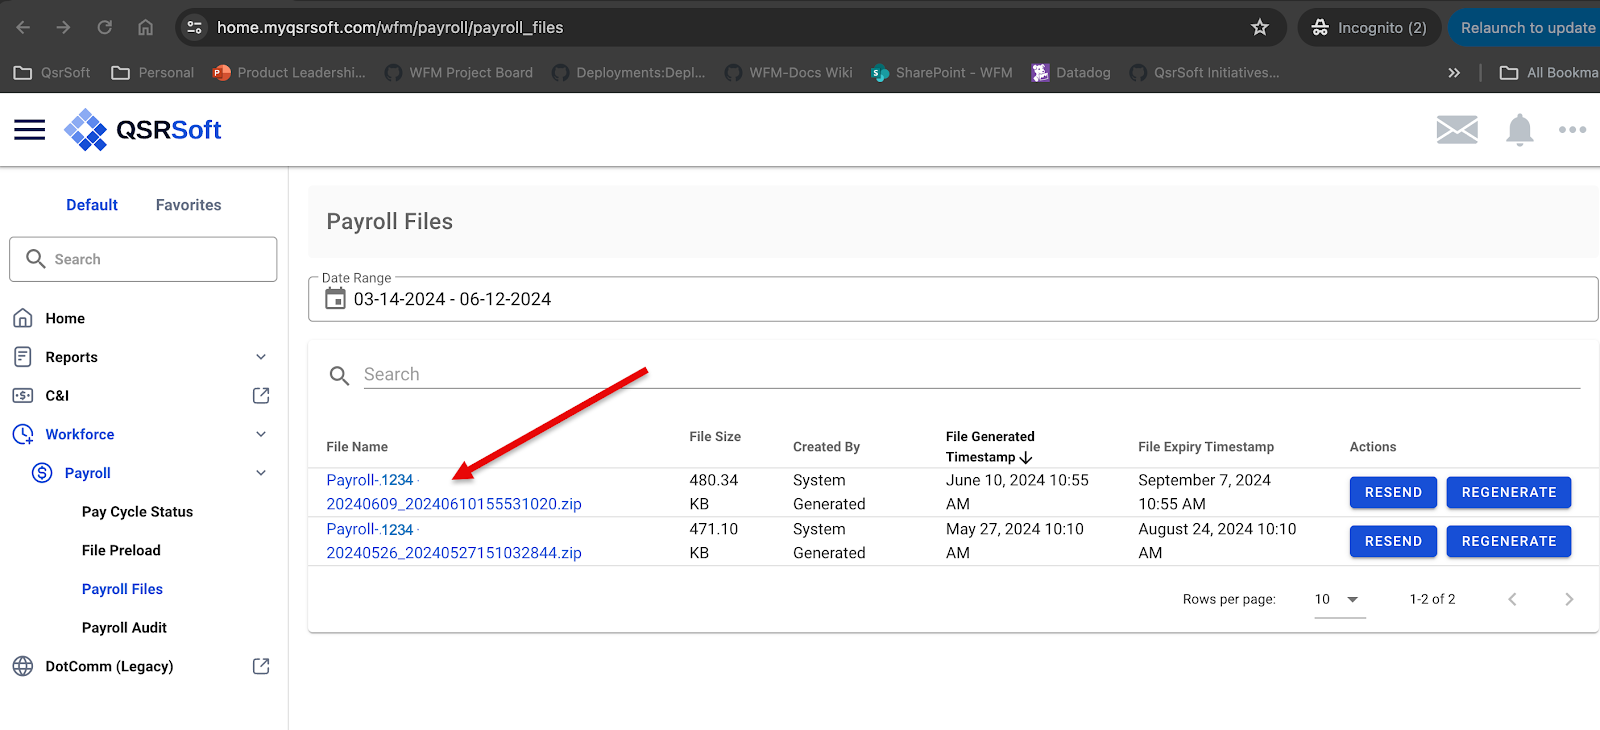Resend the June 10, 2024 payroll file

click(1393, 492)
